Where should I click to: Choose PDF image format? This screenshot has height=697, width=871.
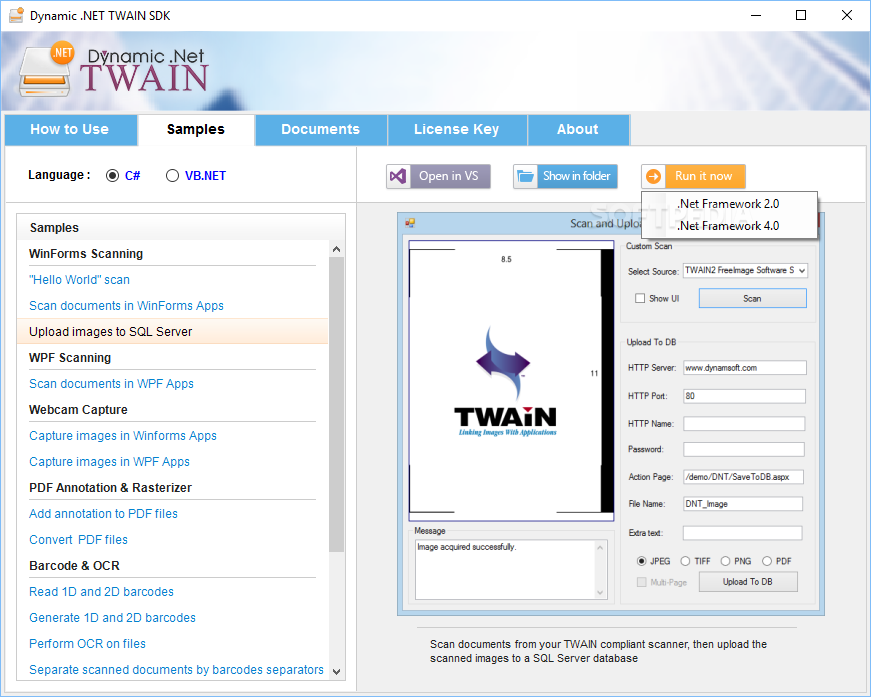tap(767, 561)
